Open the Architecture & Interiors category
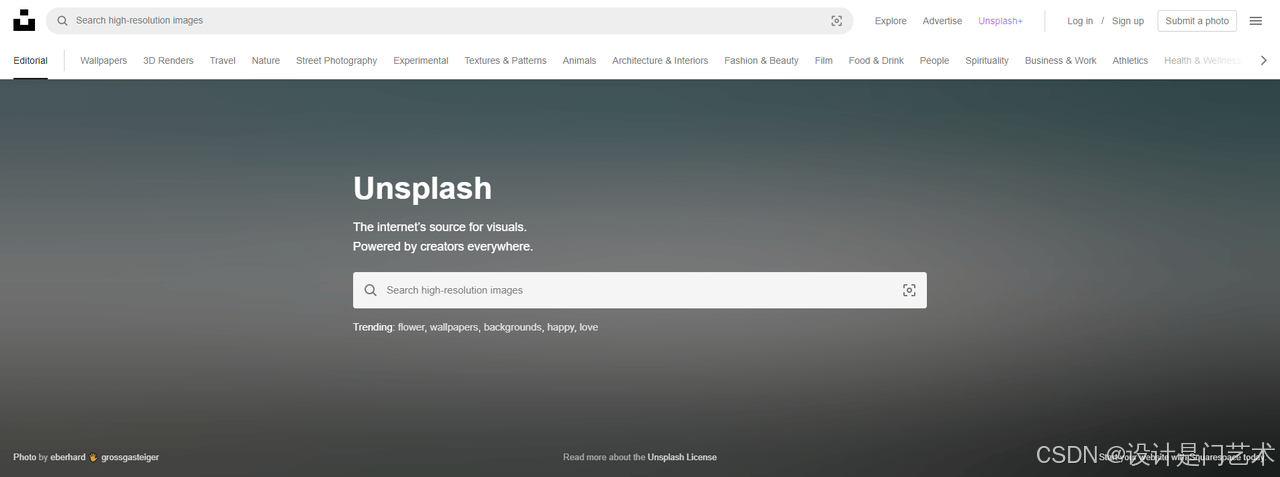Viewport: 1280px width, 477px height. pos(660,60)
